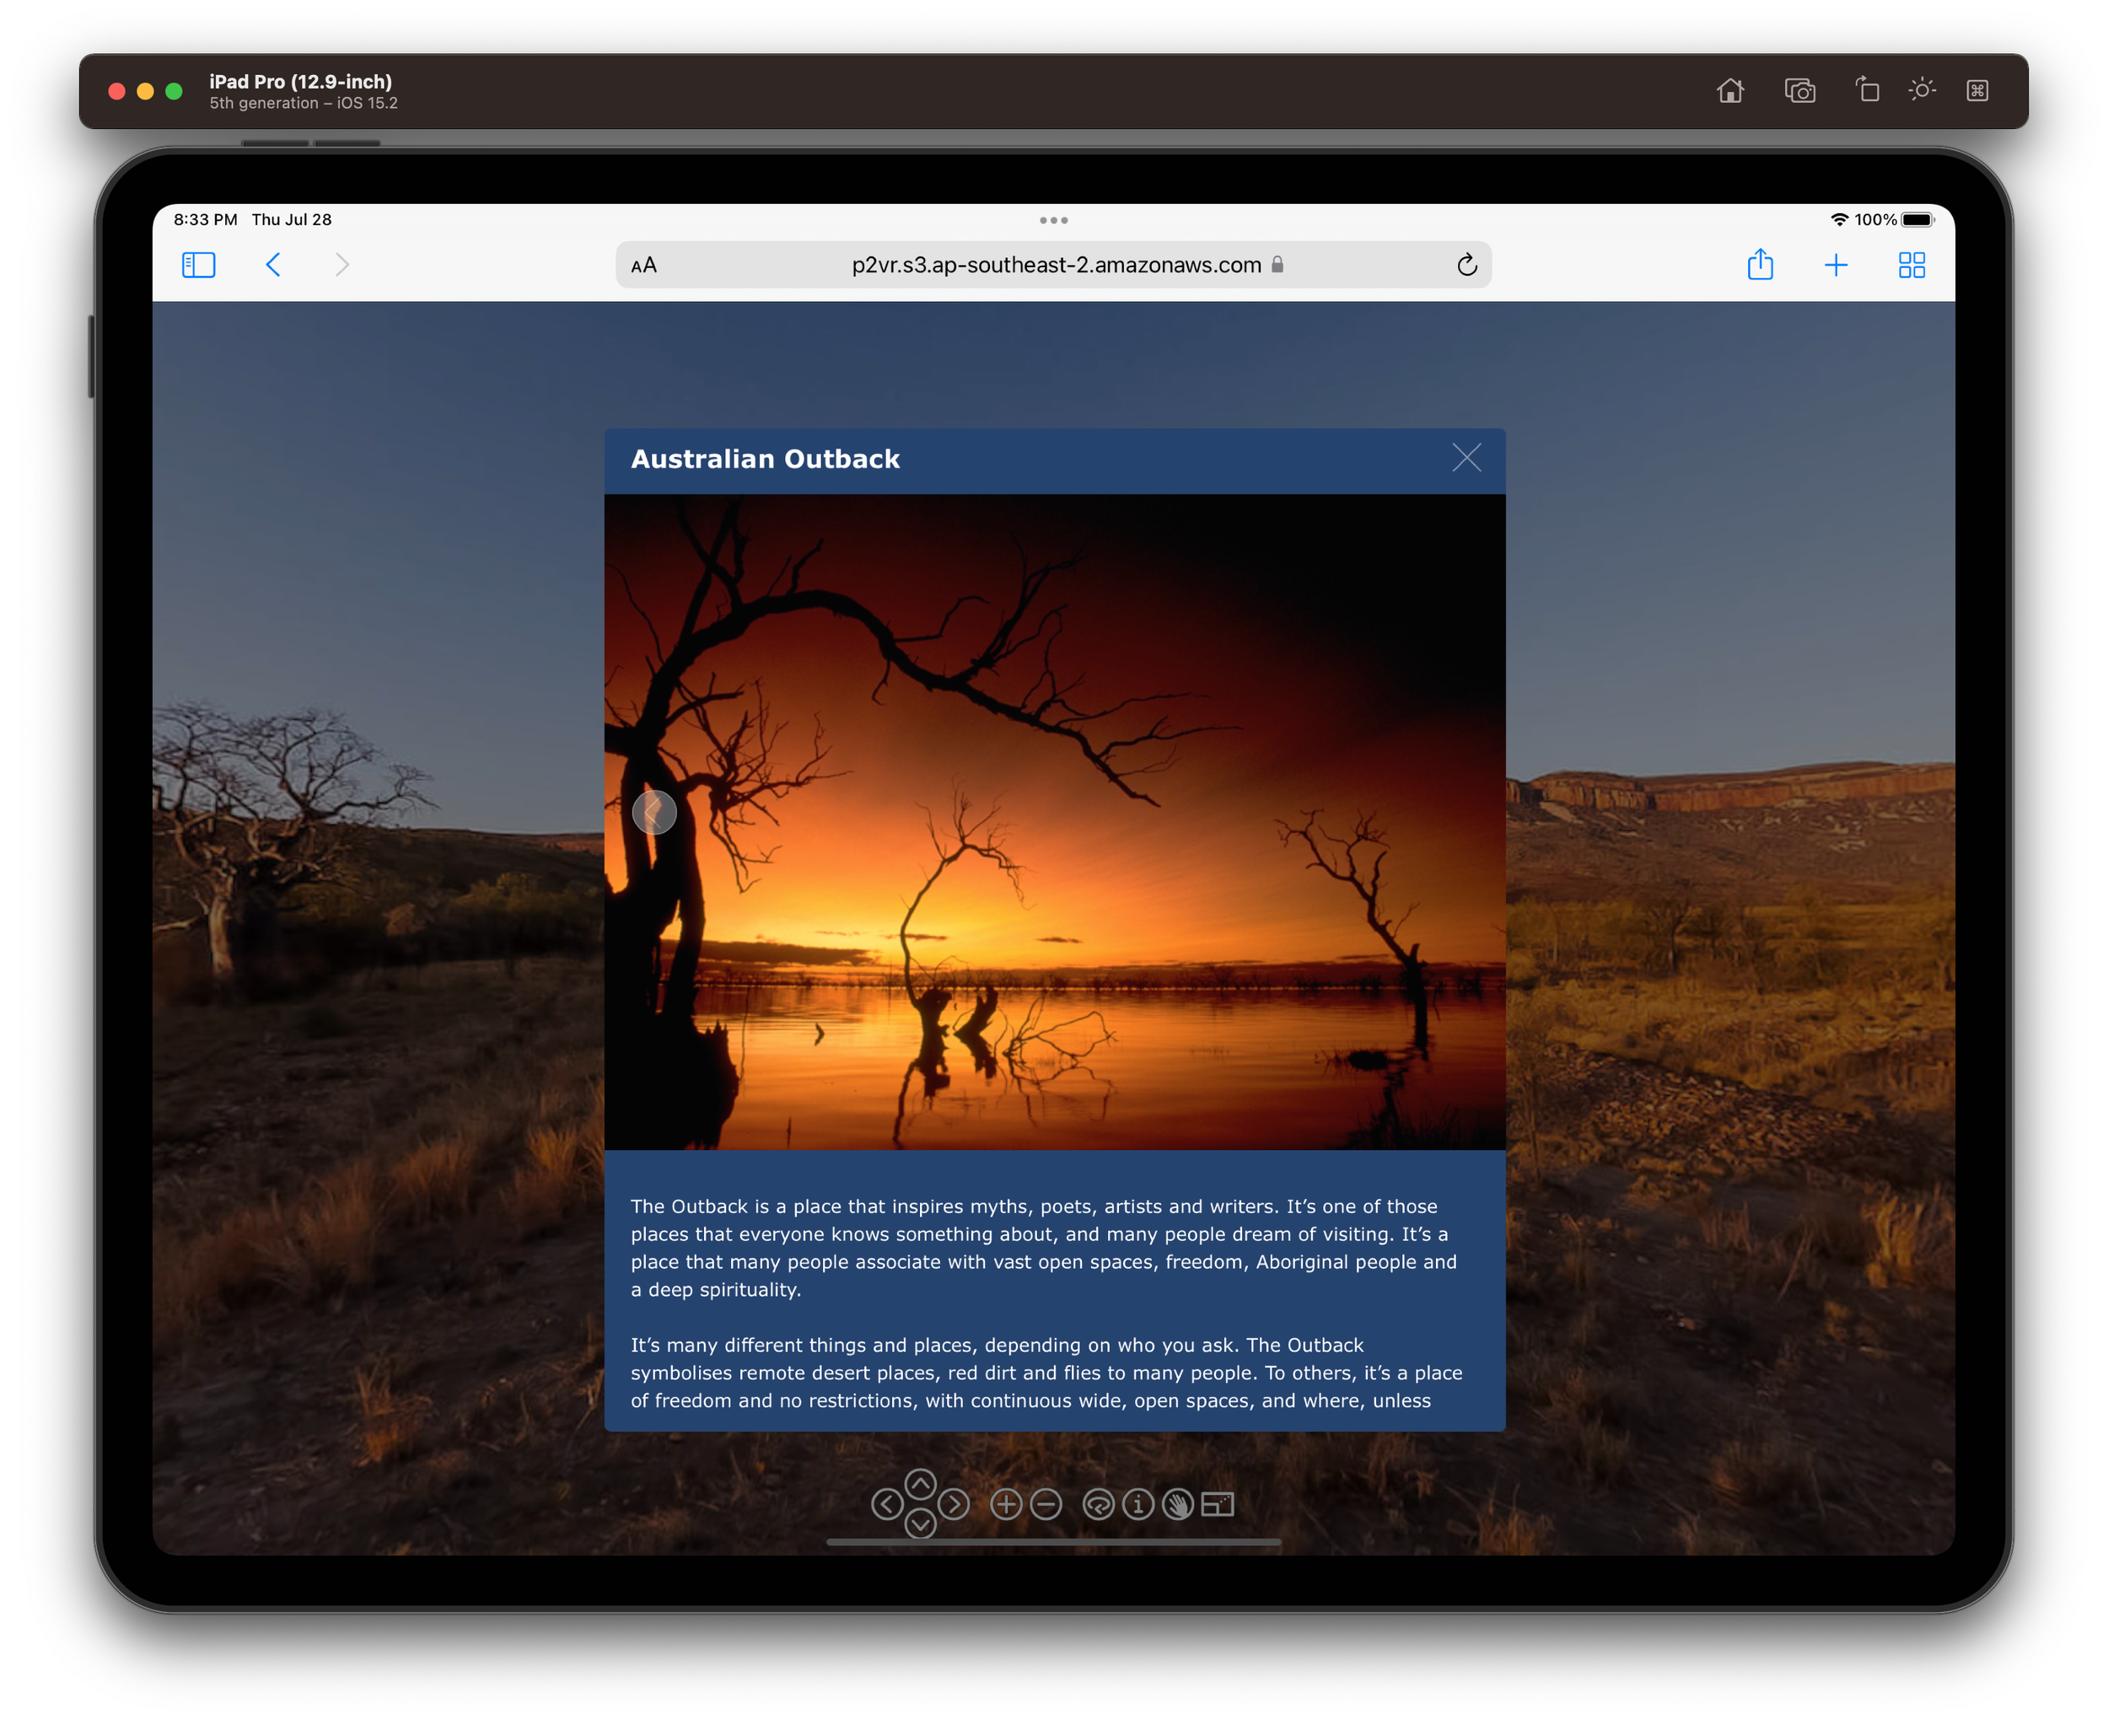Zoom in with the plus circle control

[1006, 1504]
